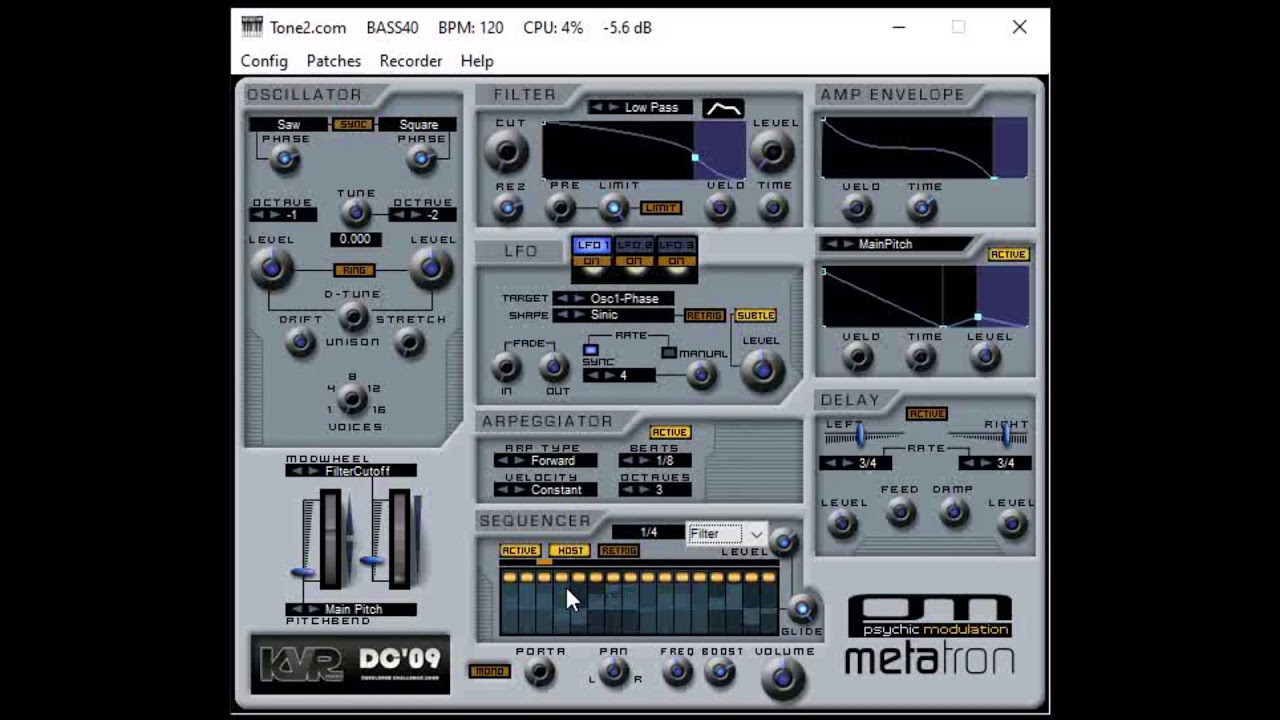
Task: Toggle oscillator Sync button
Action: point(352,124)
